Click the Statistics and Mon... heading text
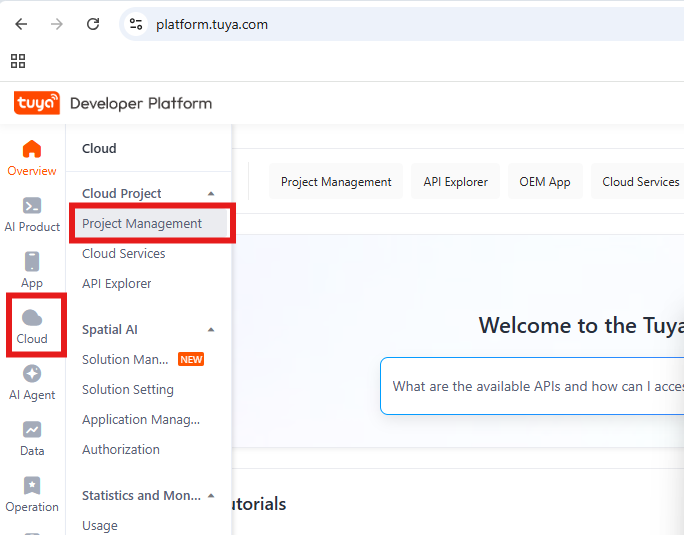The image size is (684, 535). pyautogui.click(x=141, y=495)
